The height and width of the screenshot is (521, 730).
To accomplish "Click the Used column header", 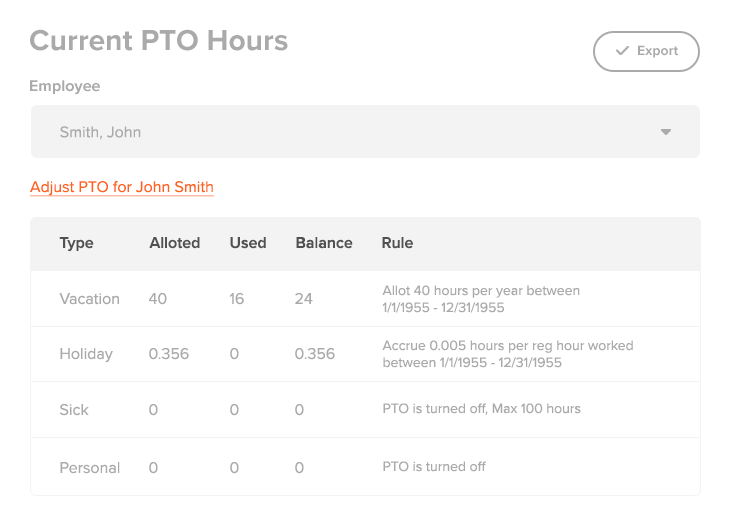I will click(x=248, y=243).
